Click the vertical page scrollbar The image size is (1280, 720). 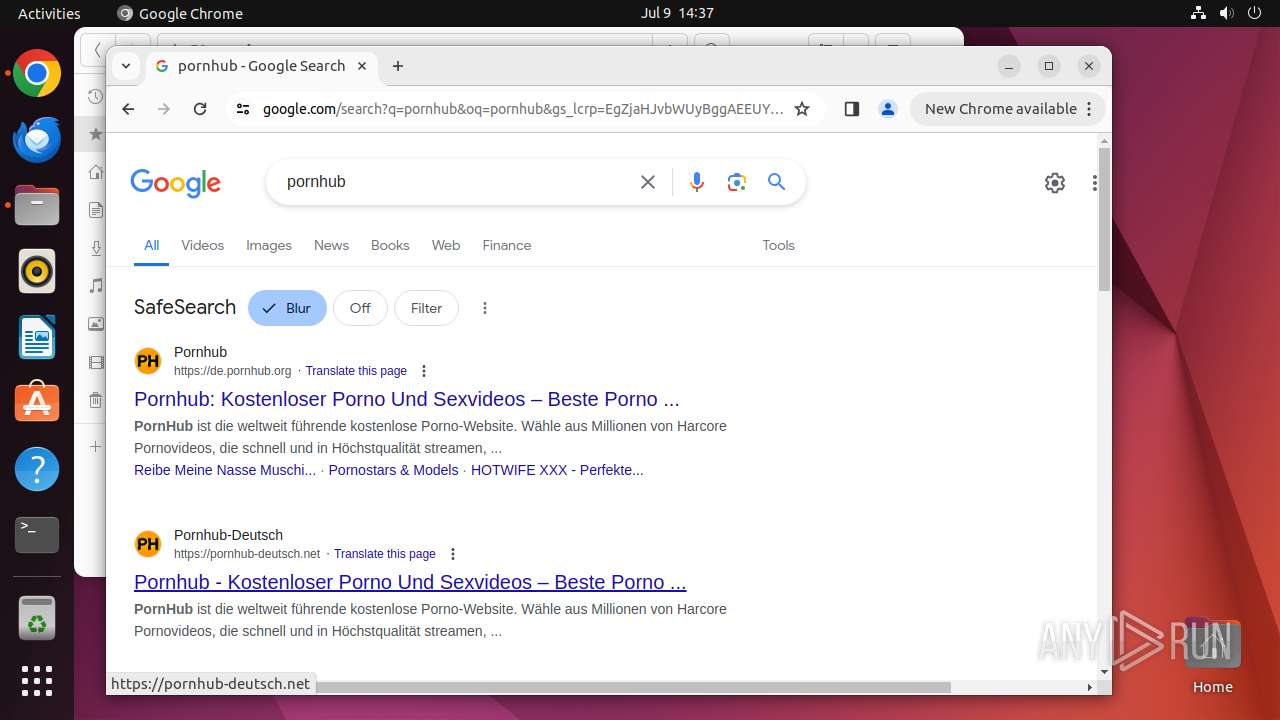1104,218
